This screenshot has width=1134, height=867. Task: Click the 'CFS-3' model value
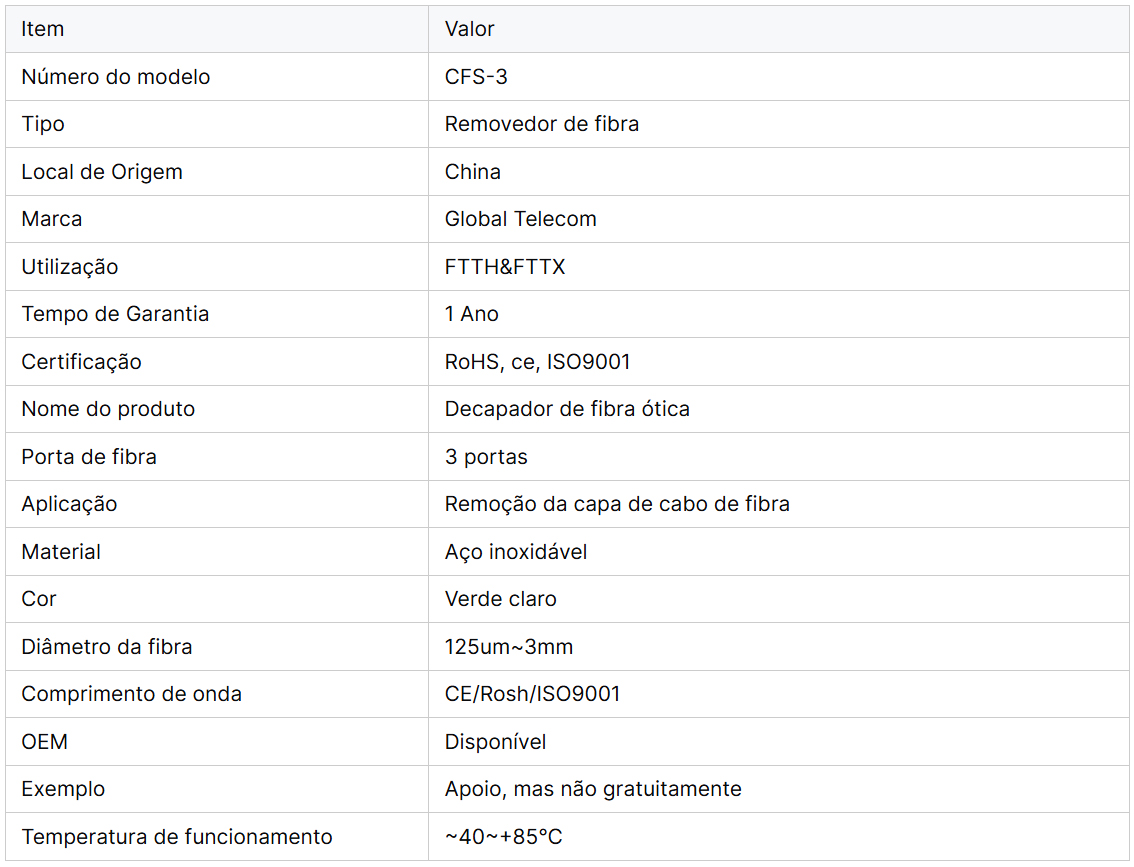pyautogui.click(x=476, y=77)
